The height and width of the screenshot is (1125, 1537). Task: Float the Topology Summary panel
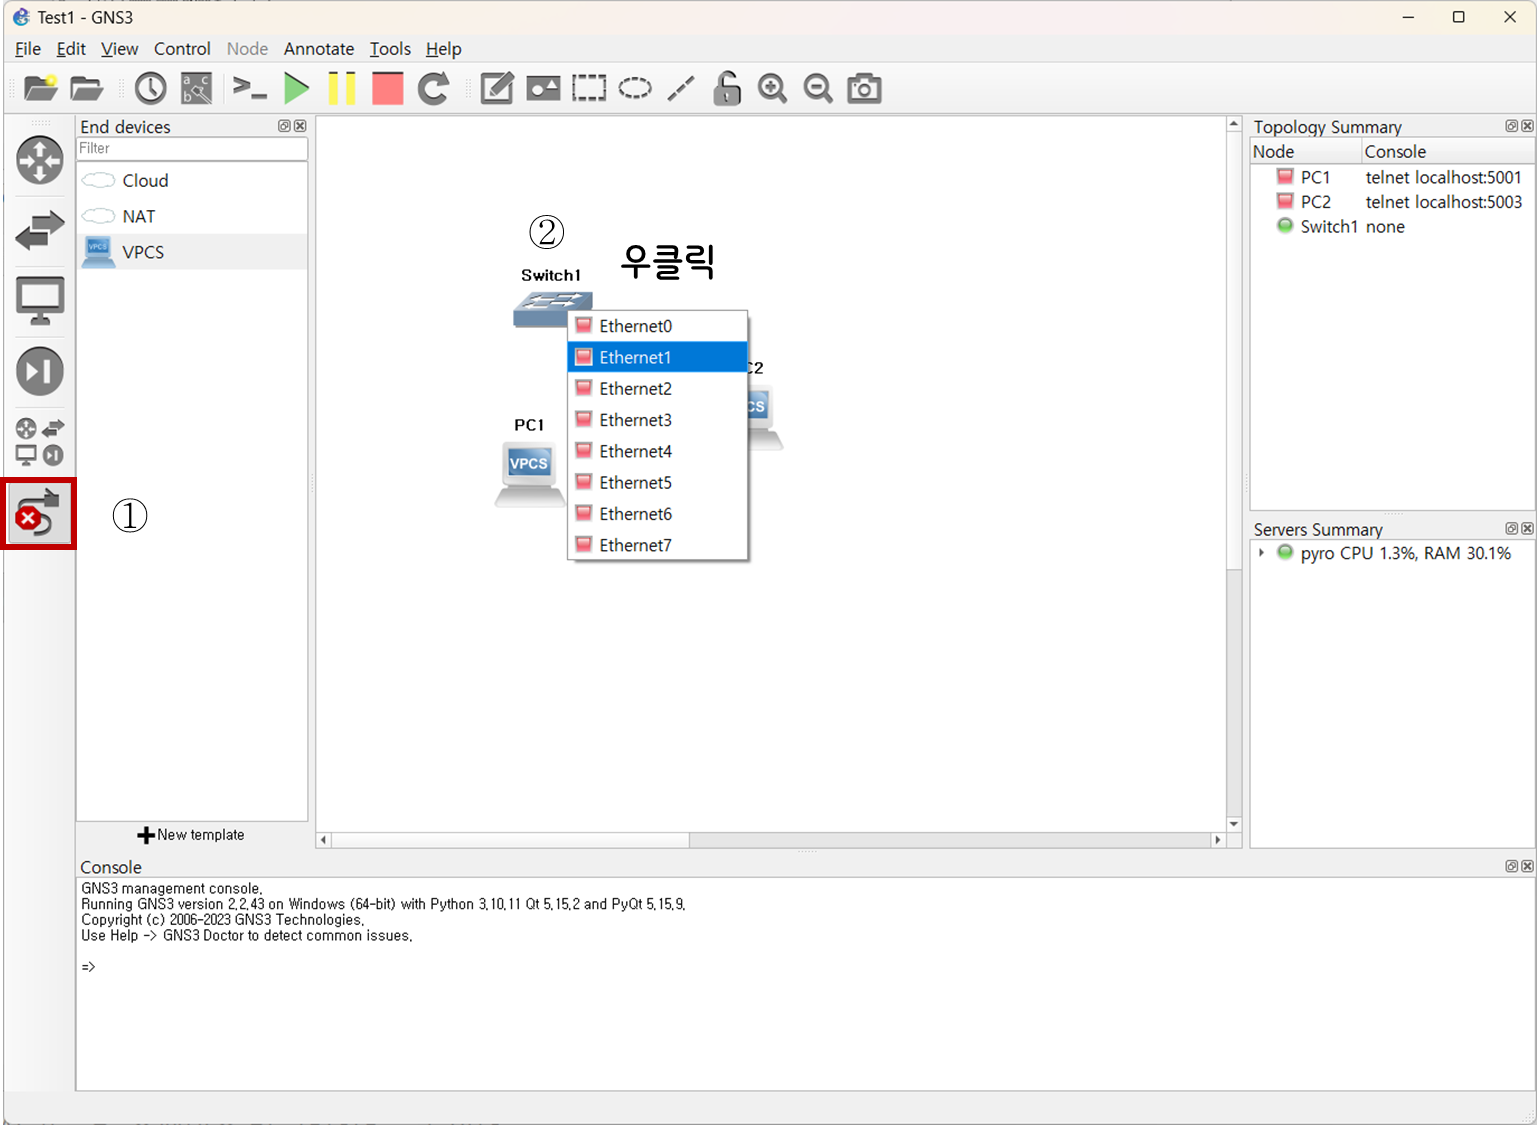click(x=1512, y=126)
